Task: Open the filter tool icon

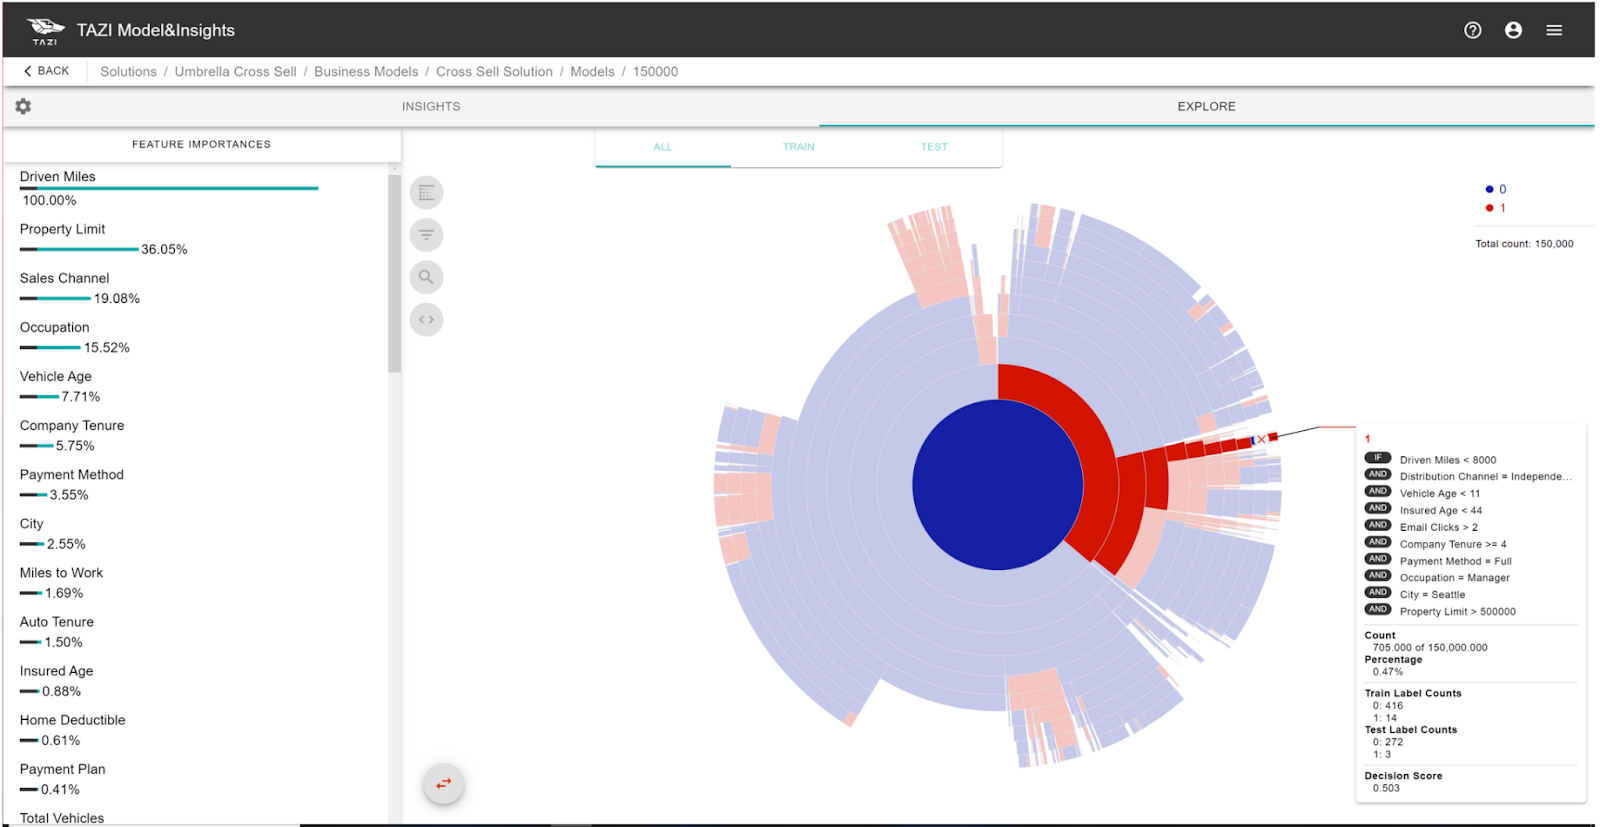Action: pyautogui.click(x=426, y=235)
